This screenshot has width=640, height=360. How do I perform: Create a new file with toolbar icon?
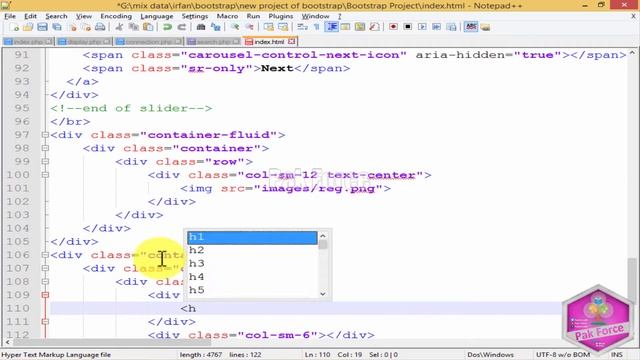[14, 27]
